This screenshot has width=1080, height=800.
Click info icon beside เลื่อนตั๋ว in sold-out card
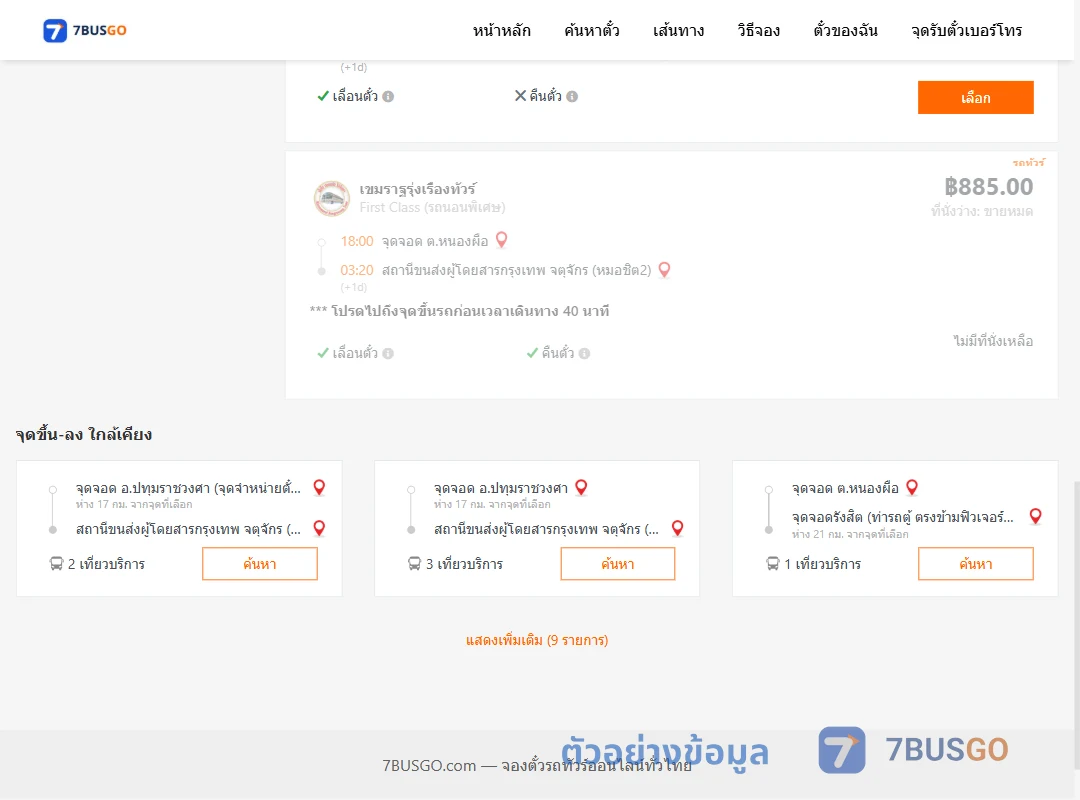388,353
